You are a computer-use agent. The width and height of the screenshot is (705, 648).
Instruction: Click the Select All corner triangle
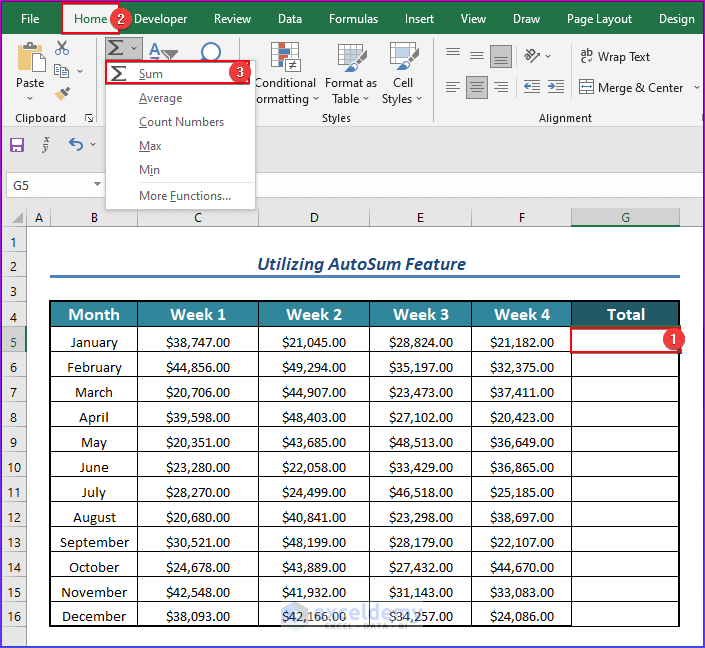point(18,218)
